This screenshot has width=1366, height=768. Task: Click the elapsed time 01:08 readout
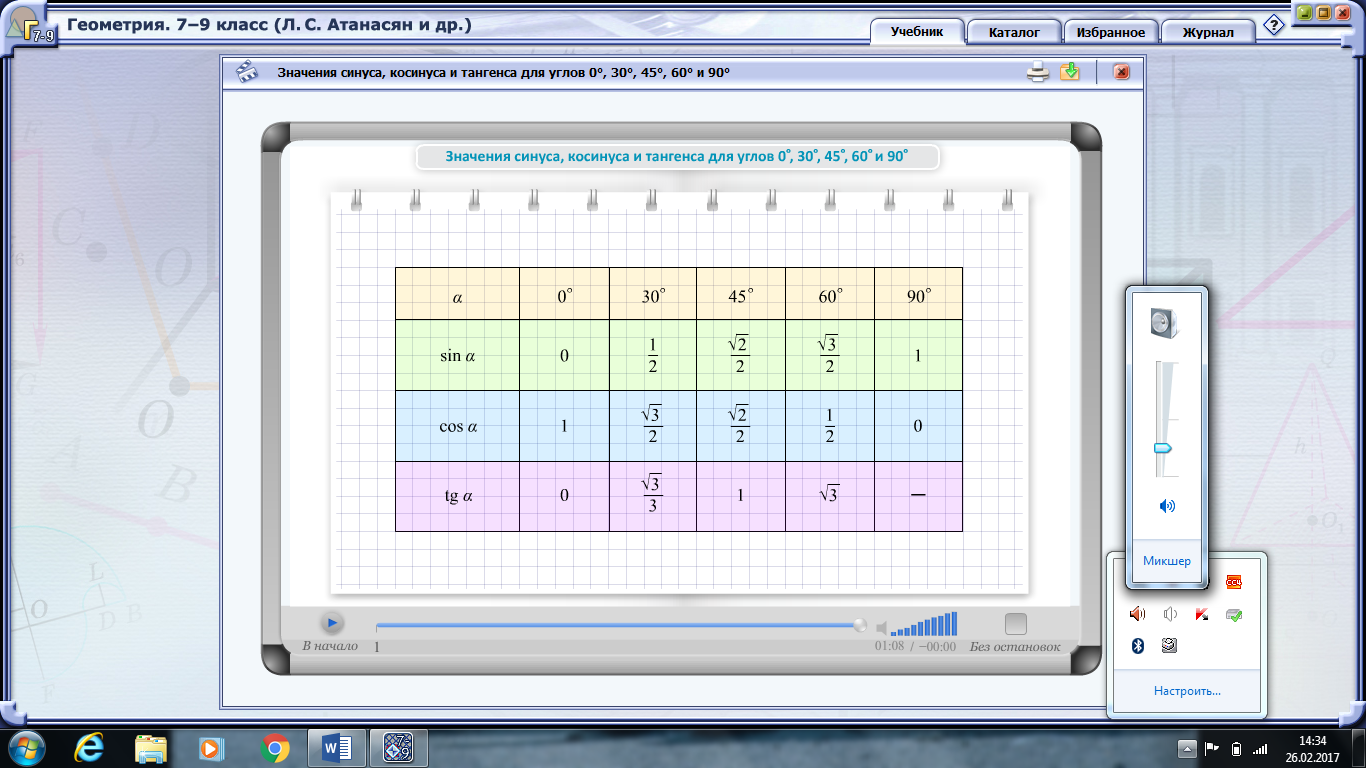tap(889, 647)
